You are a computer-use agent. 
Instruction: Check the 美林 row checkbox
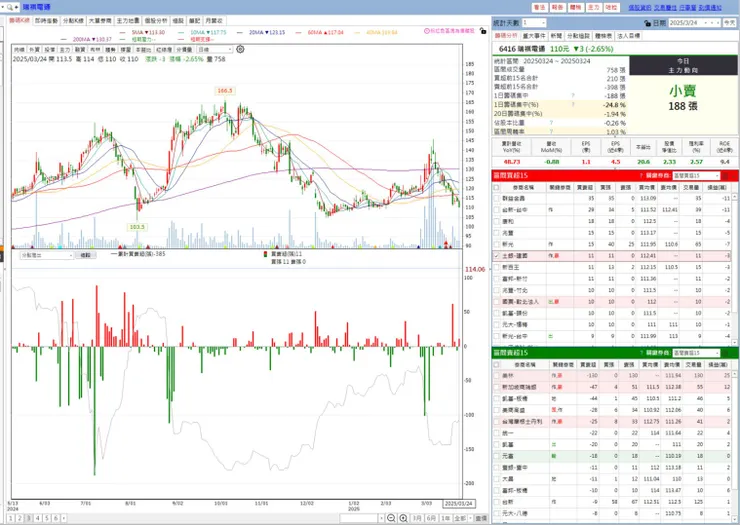tap(496, 376)
